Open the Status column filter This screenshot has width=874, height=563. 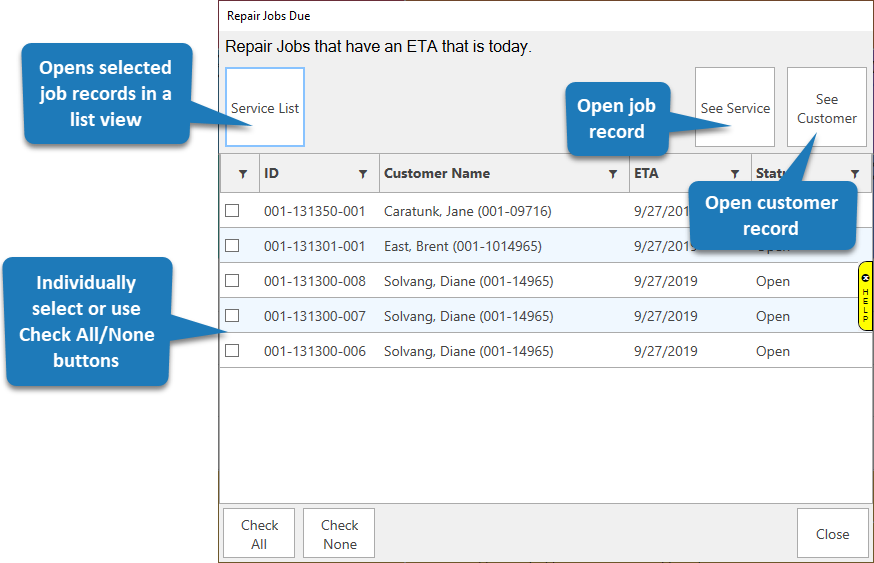[855, 174]
